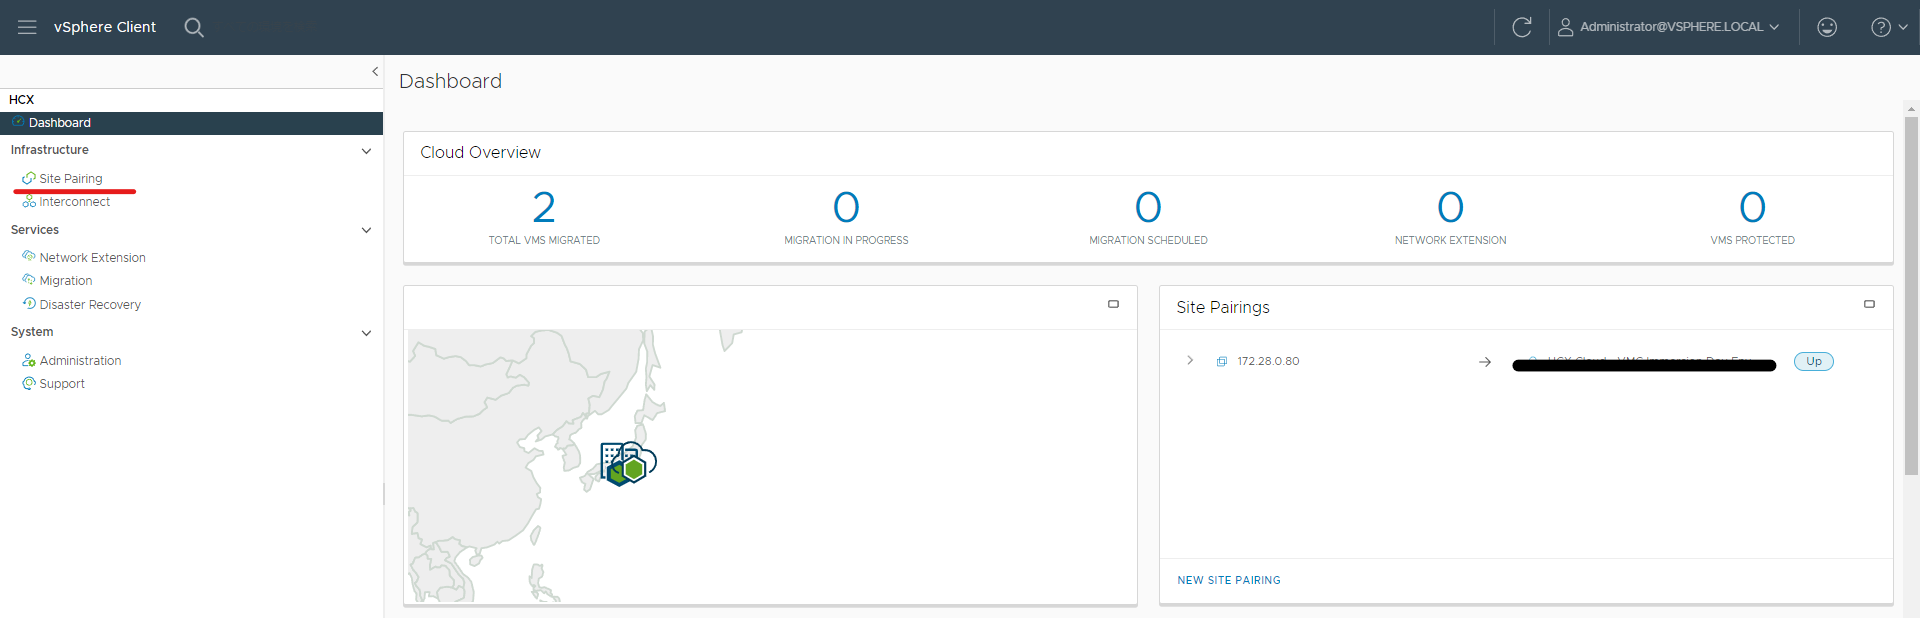Open Administrator@VSPHERE.LOCAL user dropdown
Image resolution: width=1920 pixels, height=618 pixels.
coord(1669,27)
